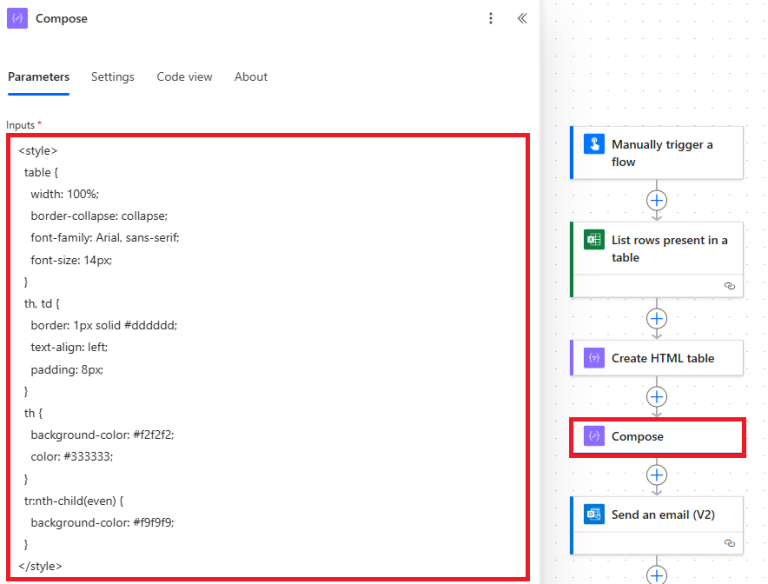Select the Send an email (V2) card

coord(657,525)
